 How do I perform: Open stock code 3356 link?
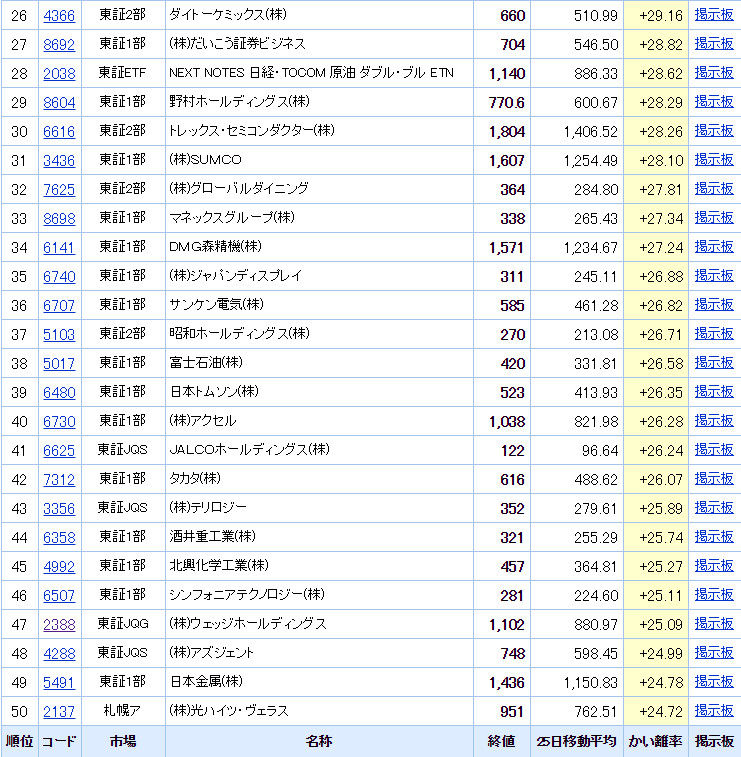(x=59, y=508)
